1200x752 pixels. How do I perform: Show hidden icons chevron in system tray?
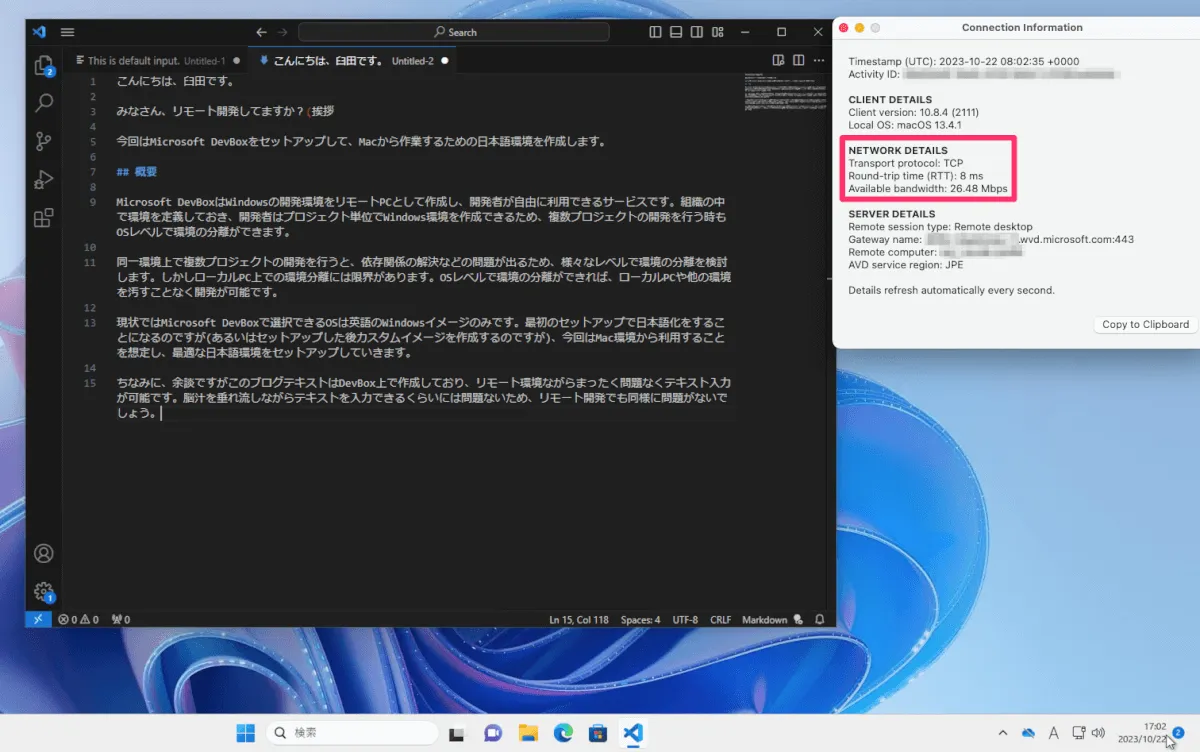1003,733
